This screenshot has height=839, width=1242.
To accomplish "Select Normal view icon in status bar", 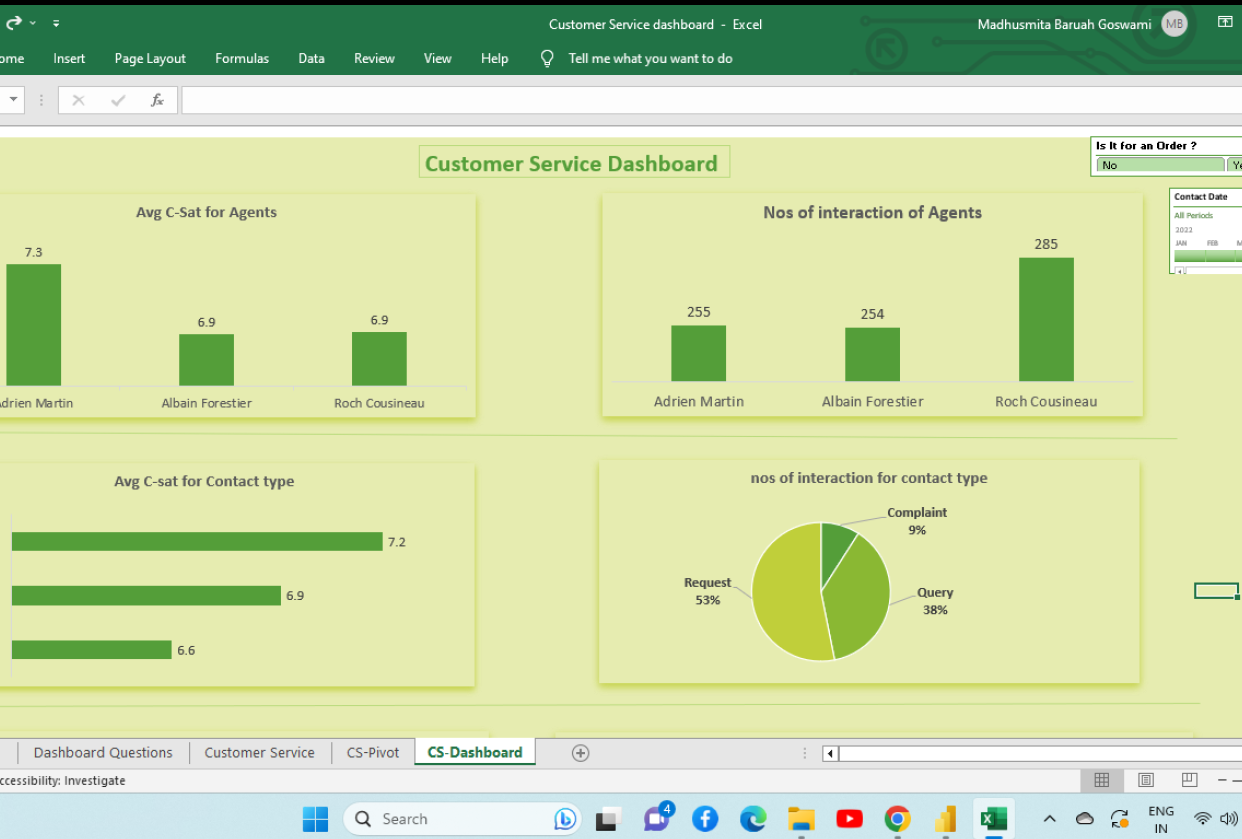I will click(1102, 780).
